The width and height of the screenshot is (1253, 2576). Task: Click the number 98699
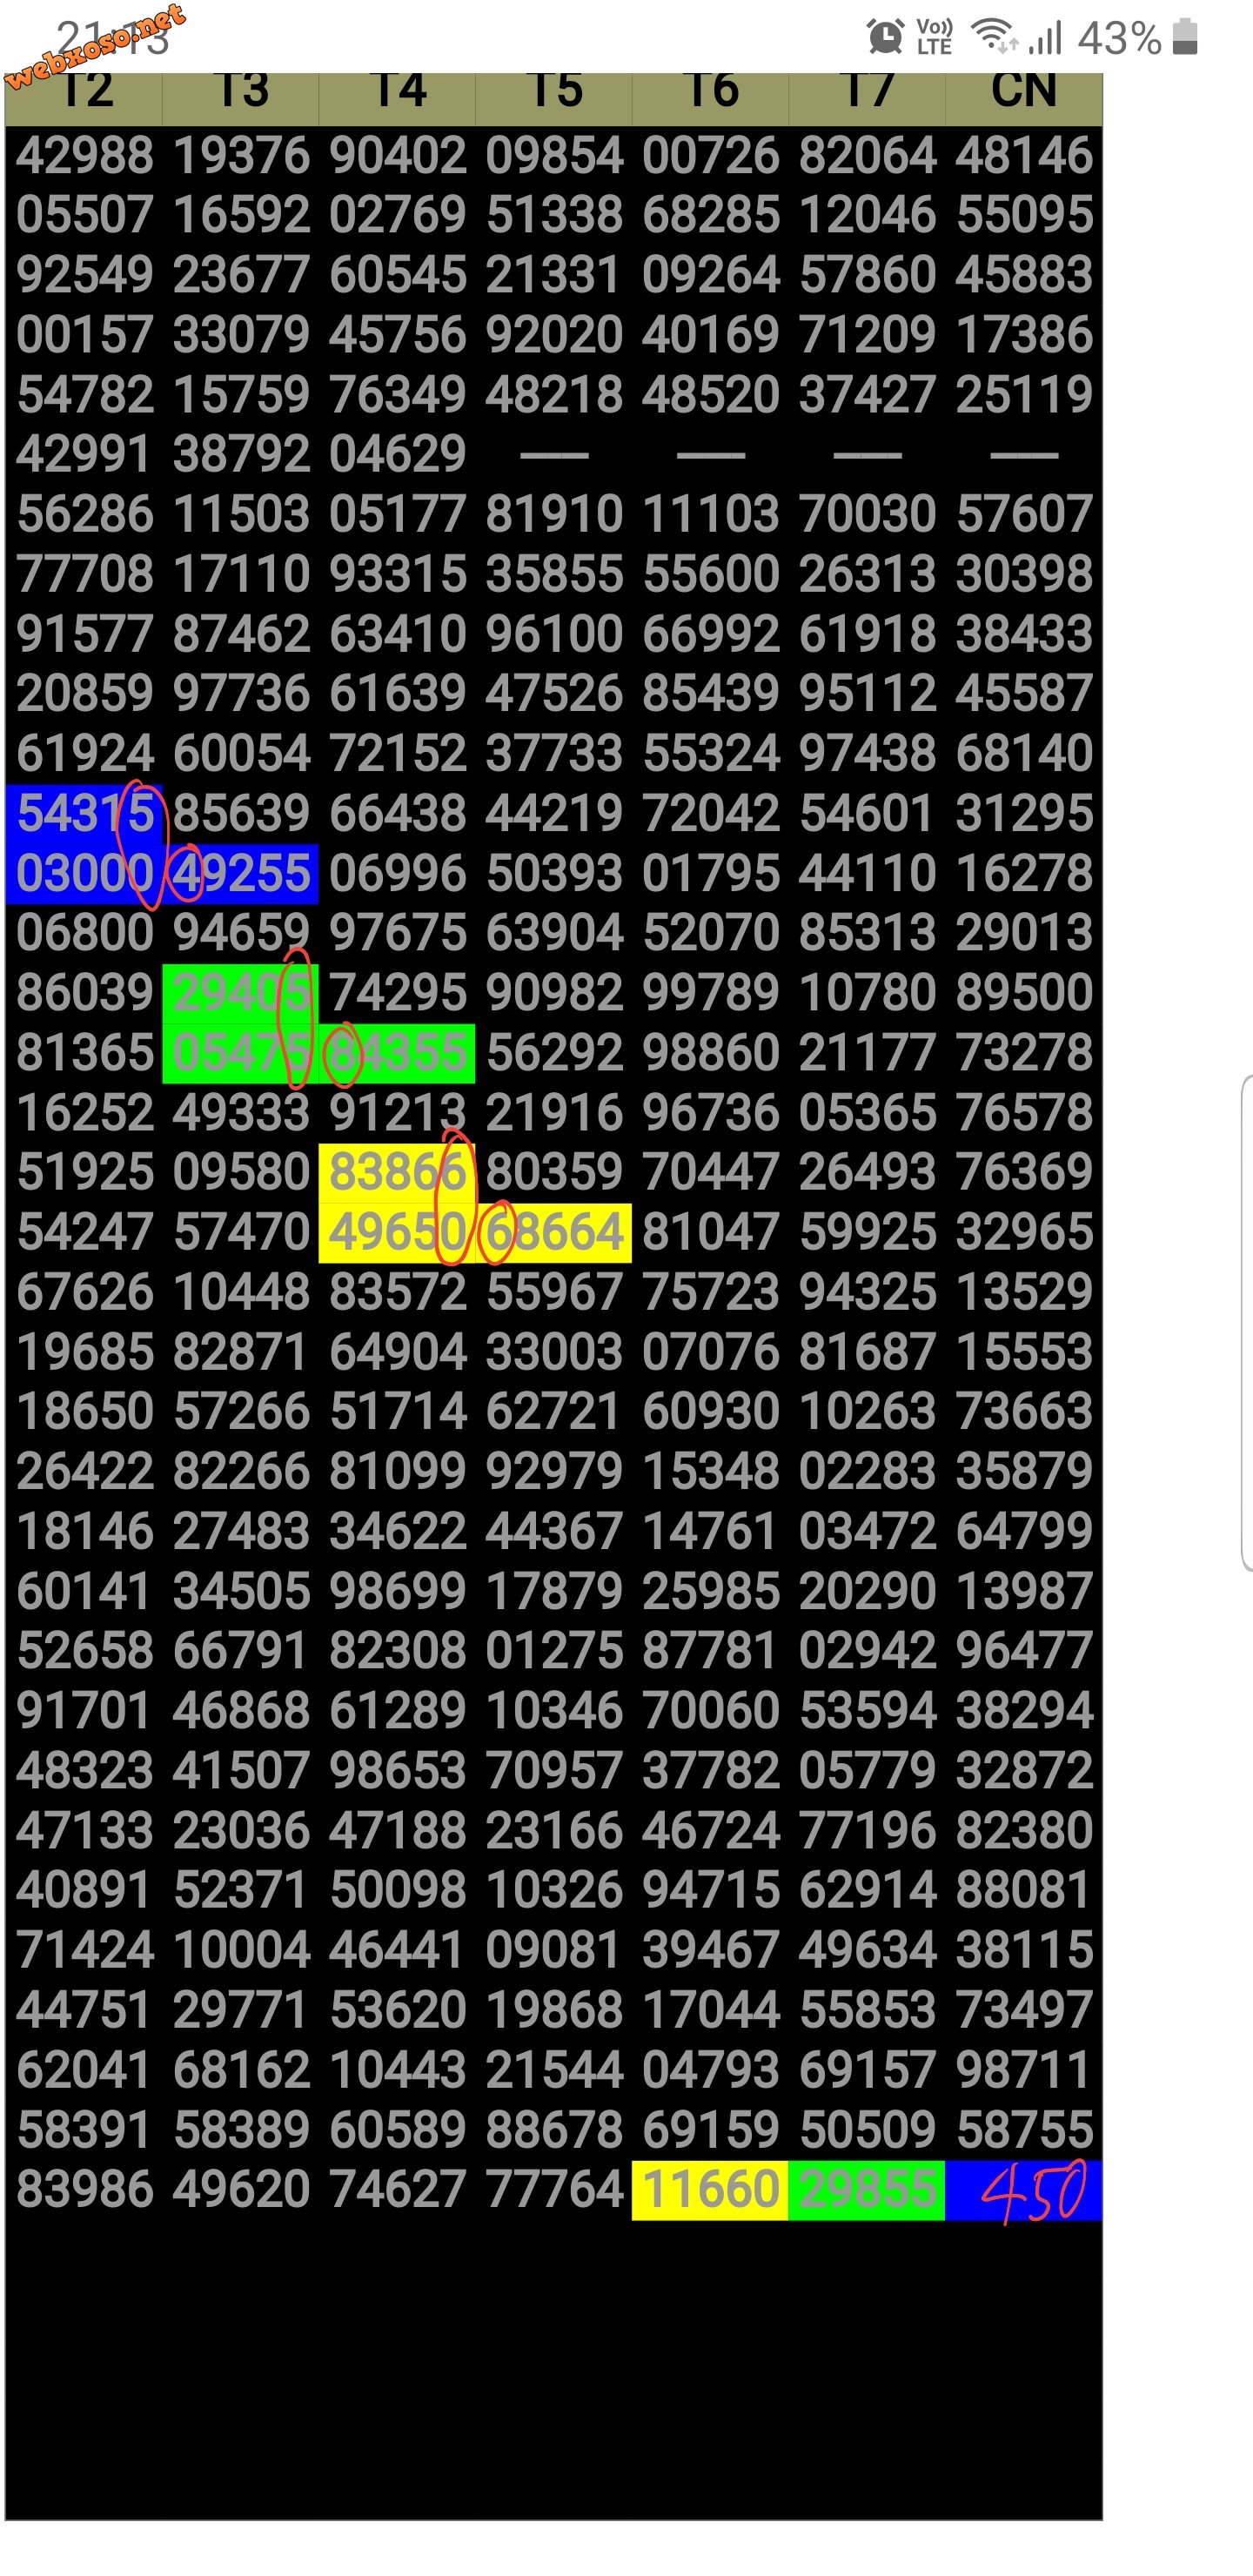(x=397, y=1591)
